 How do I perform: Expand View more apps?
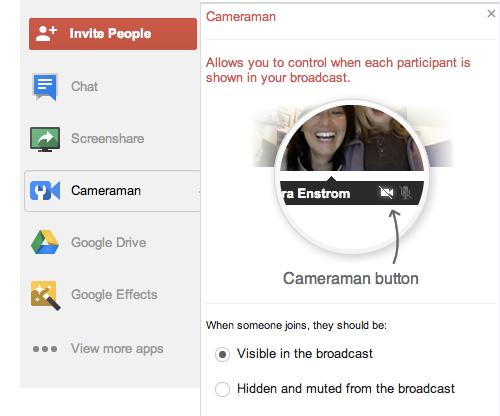[117, 349]
